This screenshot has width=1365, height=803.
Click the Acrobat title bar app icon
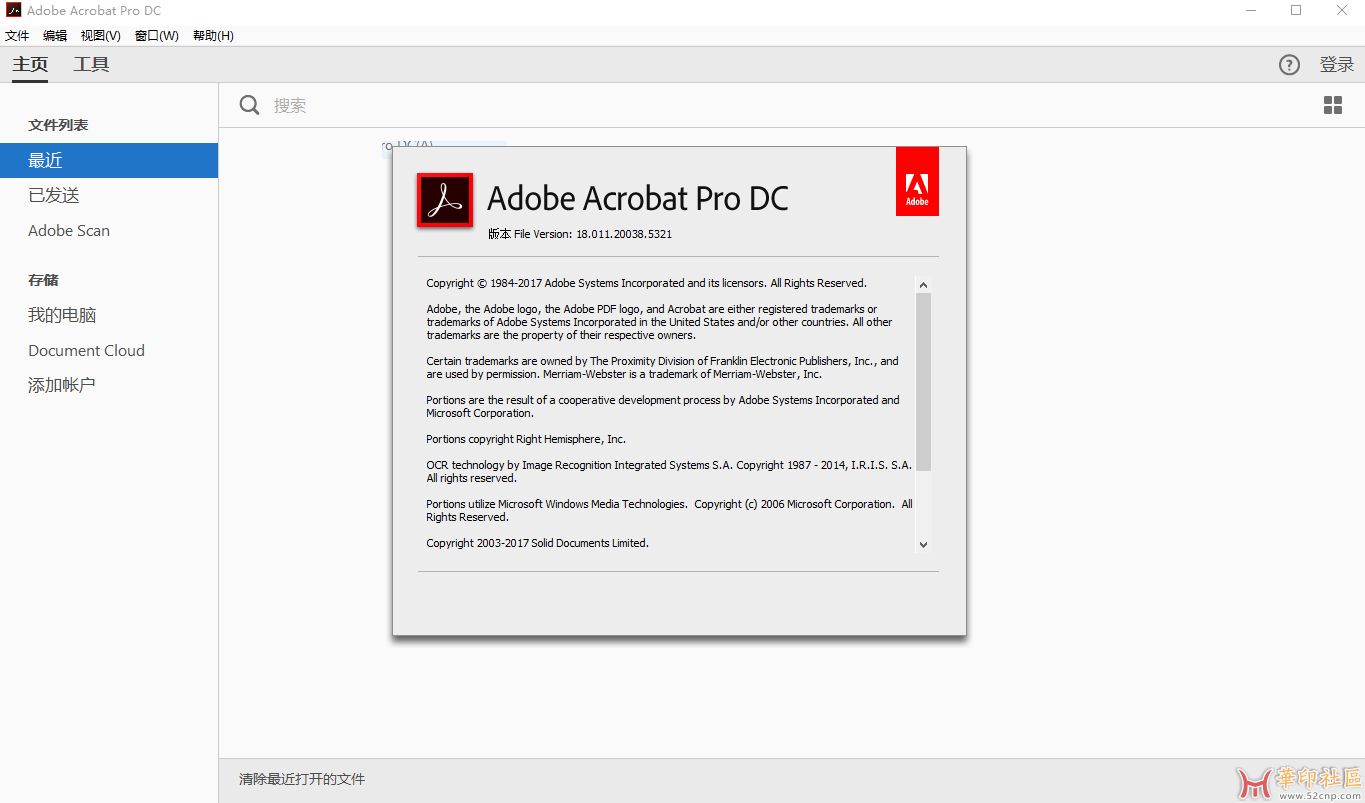tap(14, 11)
